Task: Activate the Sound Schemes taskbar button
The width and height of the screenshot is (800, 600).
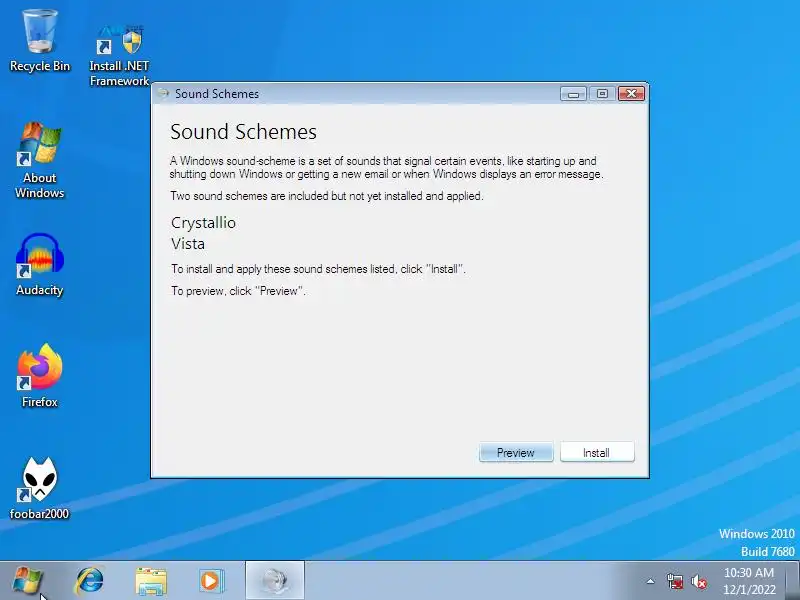Action: tap(275, 581)
